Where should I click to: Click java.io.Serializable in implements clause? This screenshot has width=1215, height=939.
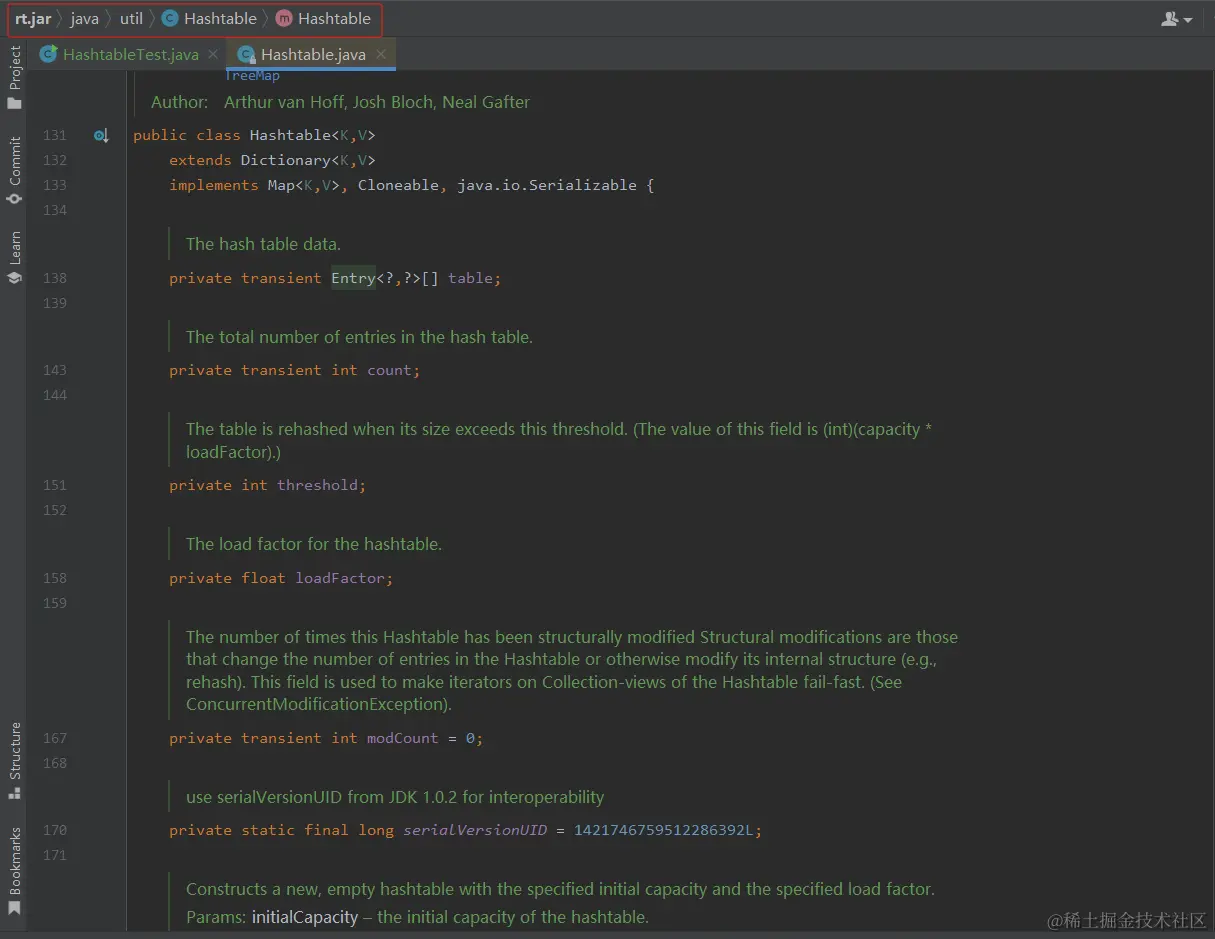(547, 185)
